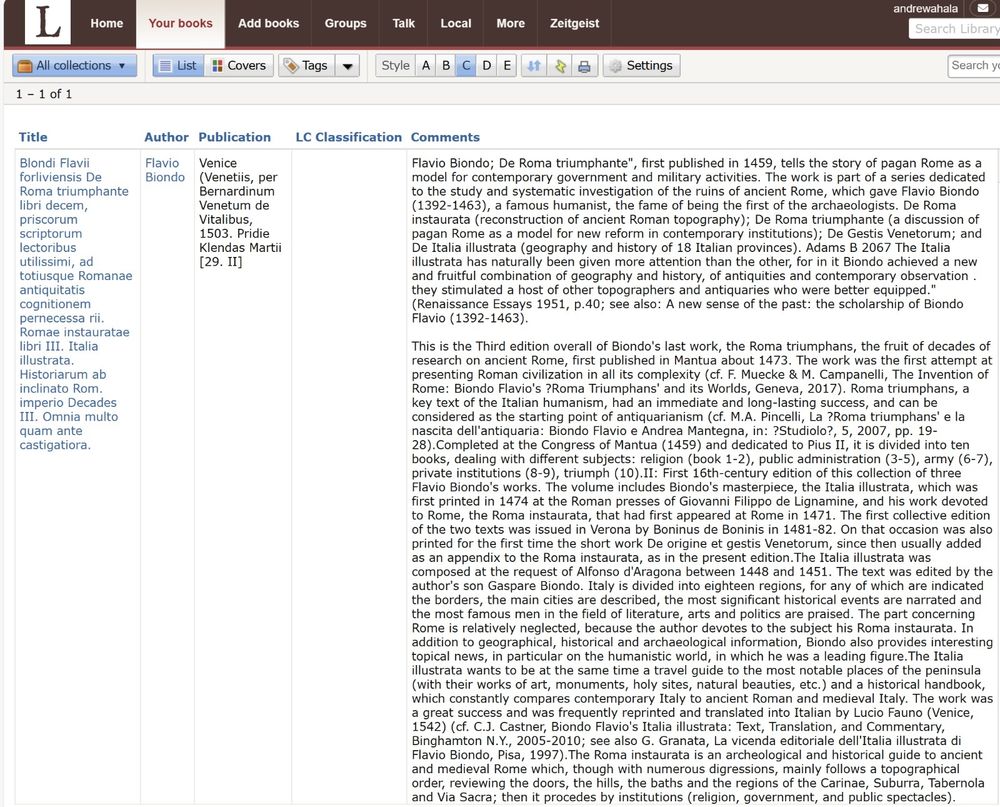The height and width of the screenshot is (807, 1000).
Task: Focus the Search Library field
Action: click(x=955, y=29)
